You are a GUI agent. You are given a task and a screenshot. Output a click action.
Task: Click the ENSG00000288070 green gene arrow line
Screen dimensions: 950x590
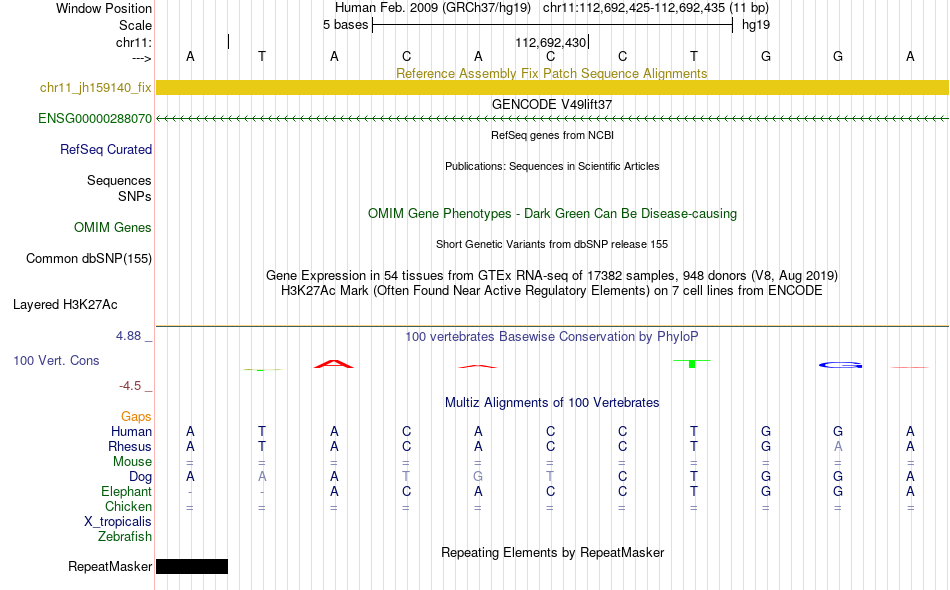[x=552, y=119]
